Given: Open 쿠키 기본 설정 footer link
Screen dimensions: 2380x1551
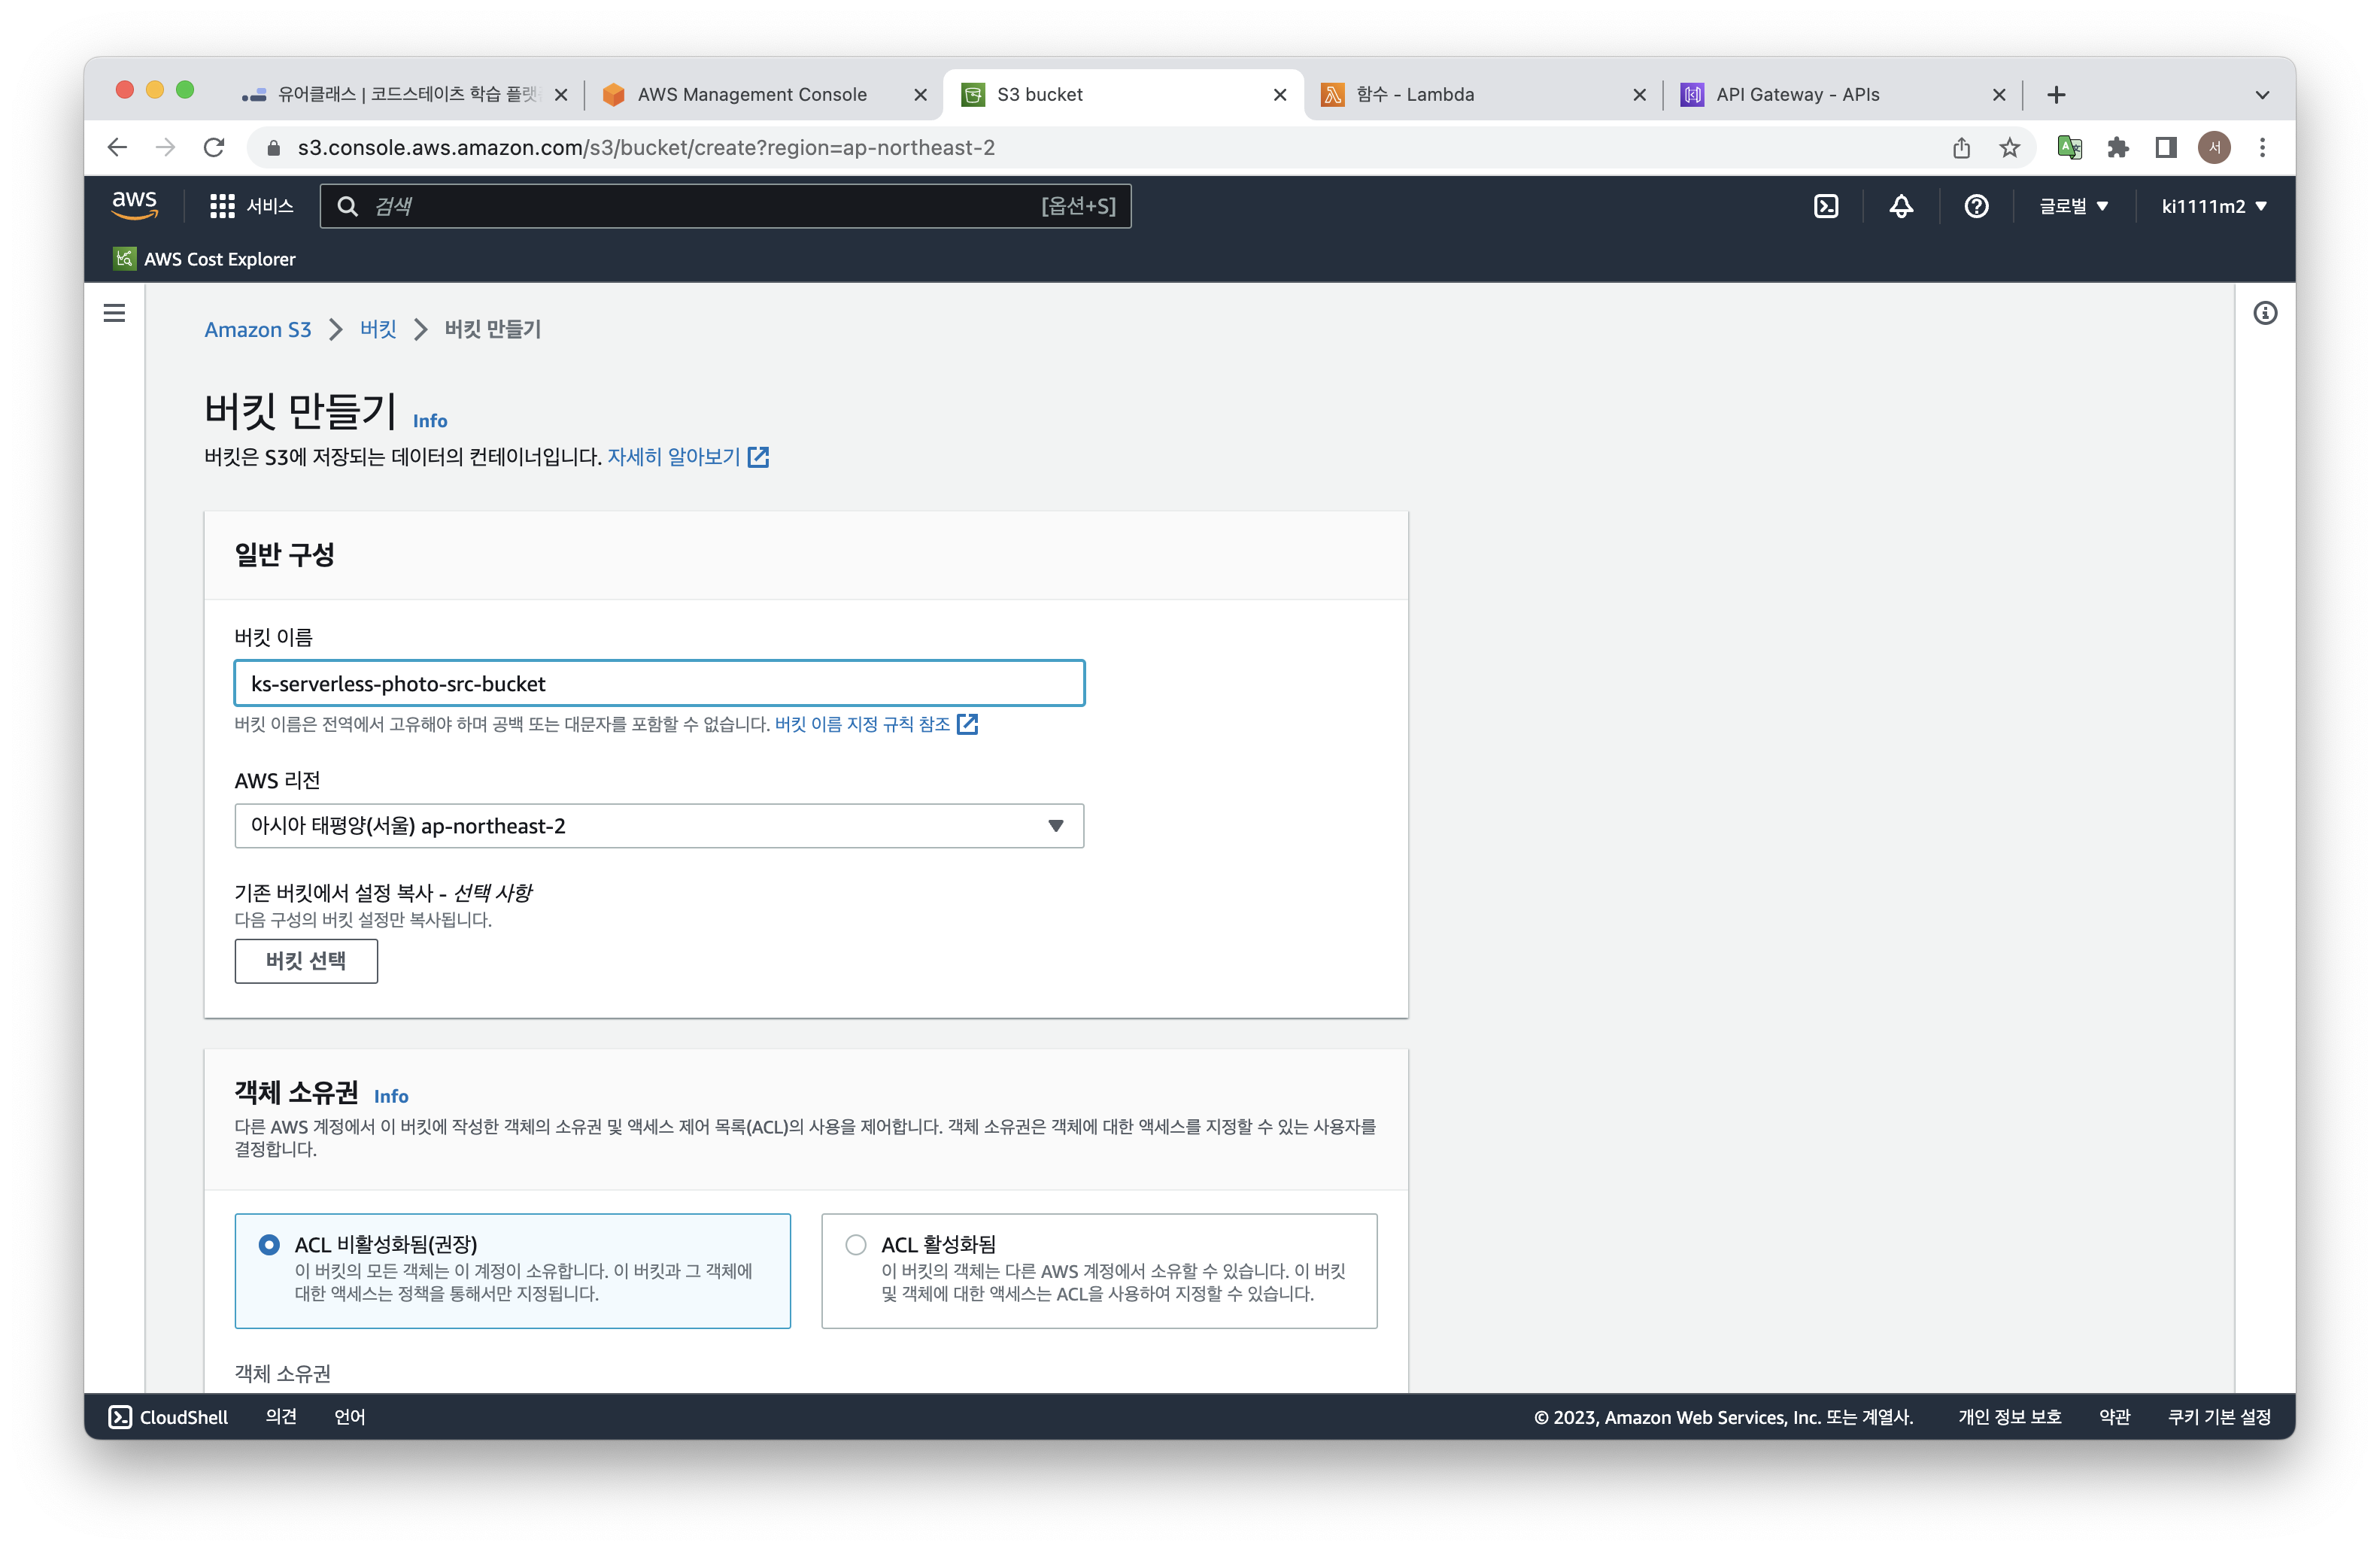Looking at the screenshot, I should (2219, 1416).
